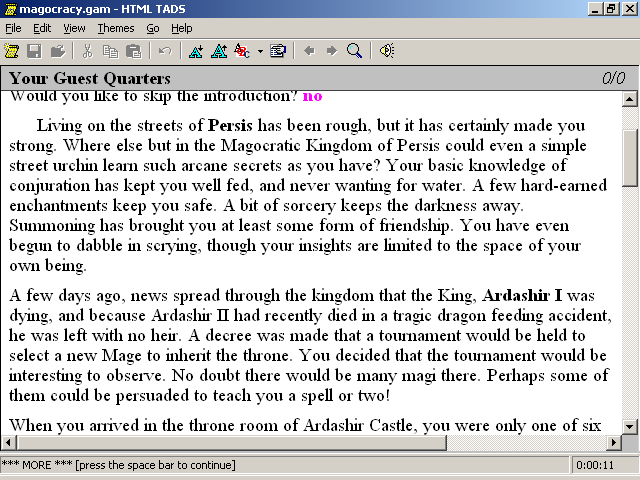Click the Cut scissors icon

coord(87,50)
